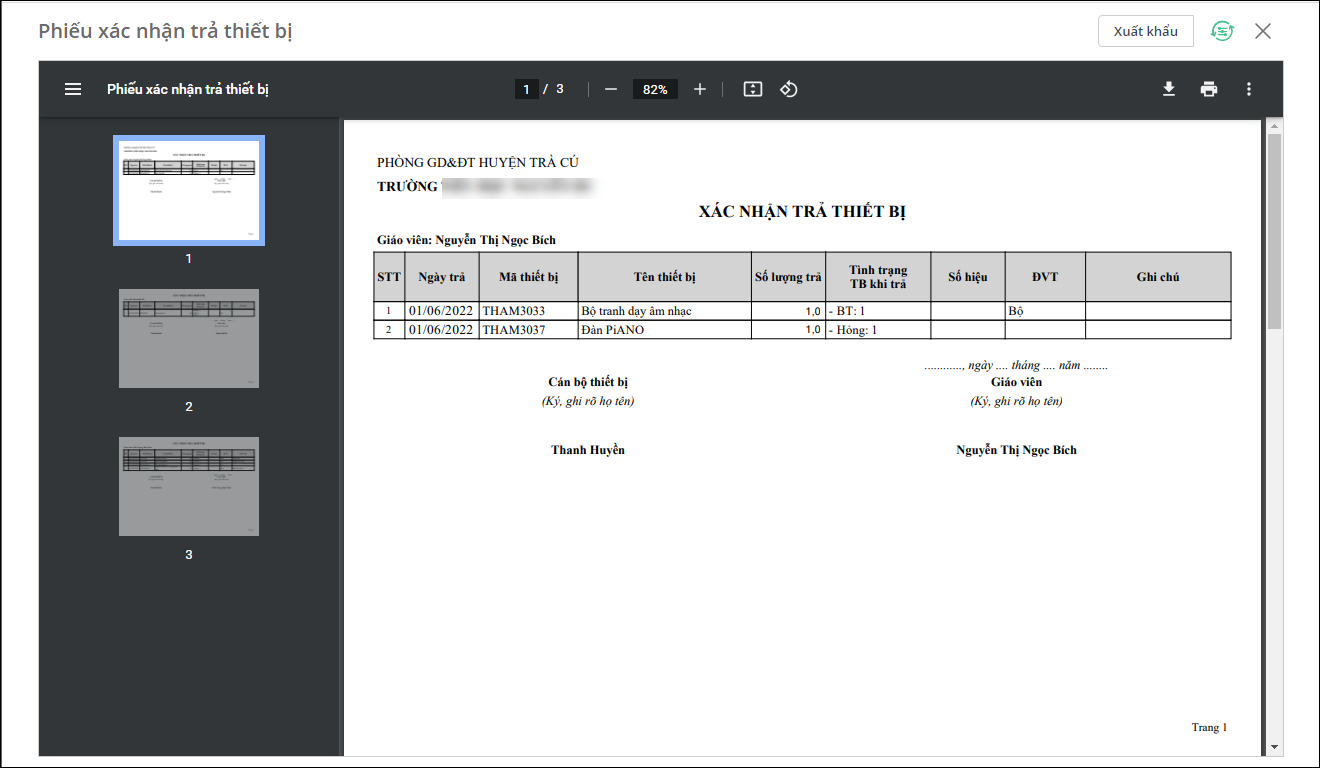
Task: Click the Số hiệu column header
Action: click(x=968, y=277)
